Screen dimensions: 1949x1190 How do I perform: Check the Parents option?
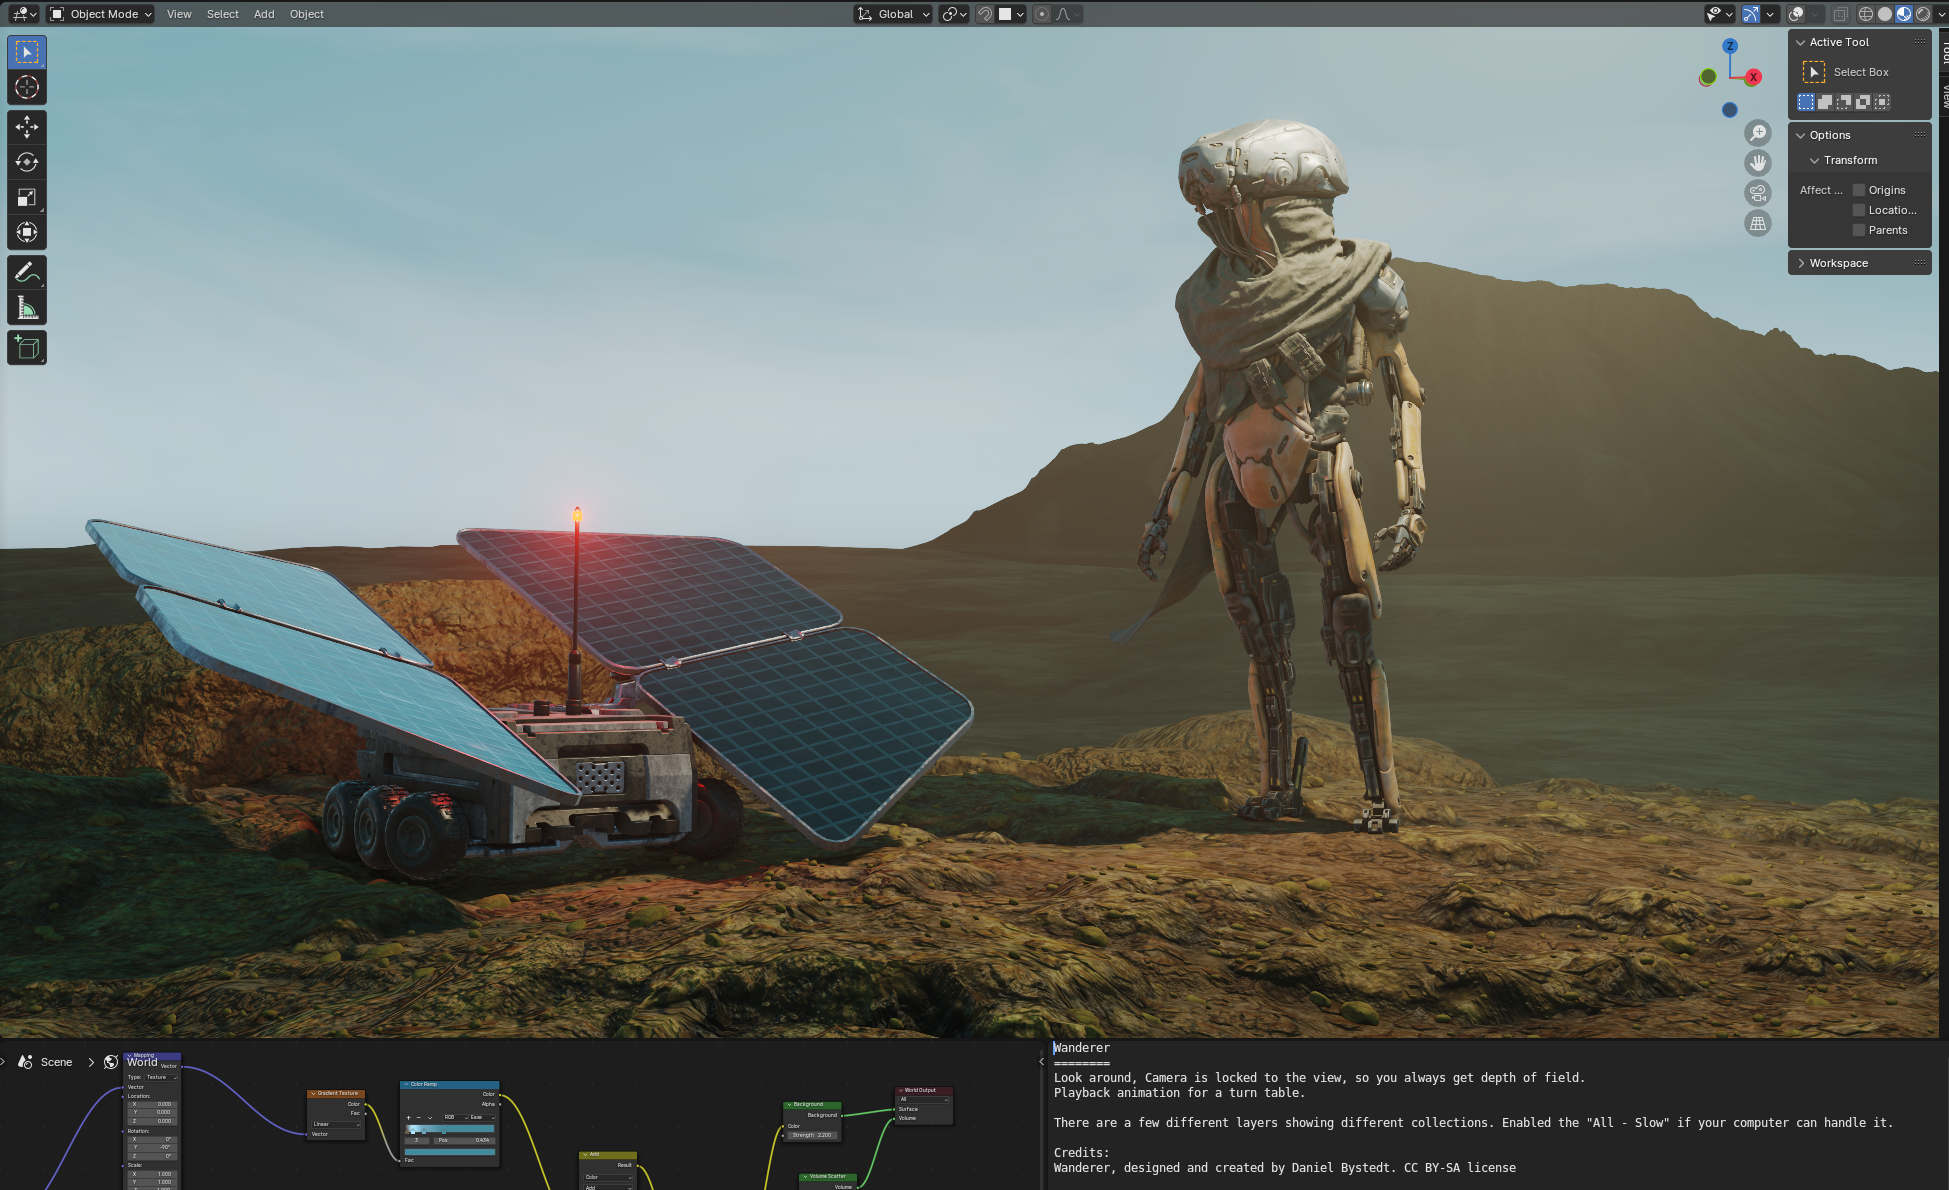(x=1859, y=230)
